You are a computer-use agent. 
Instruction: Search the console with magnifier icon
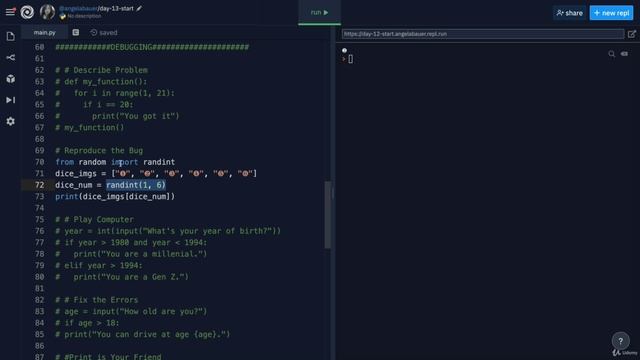[x=611, y=54]
